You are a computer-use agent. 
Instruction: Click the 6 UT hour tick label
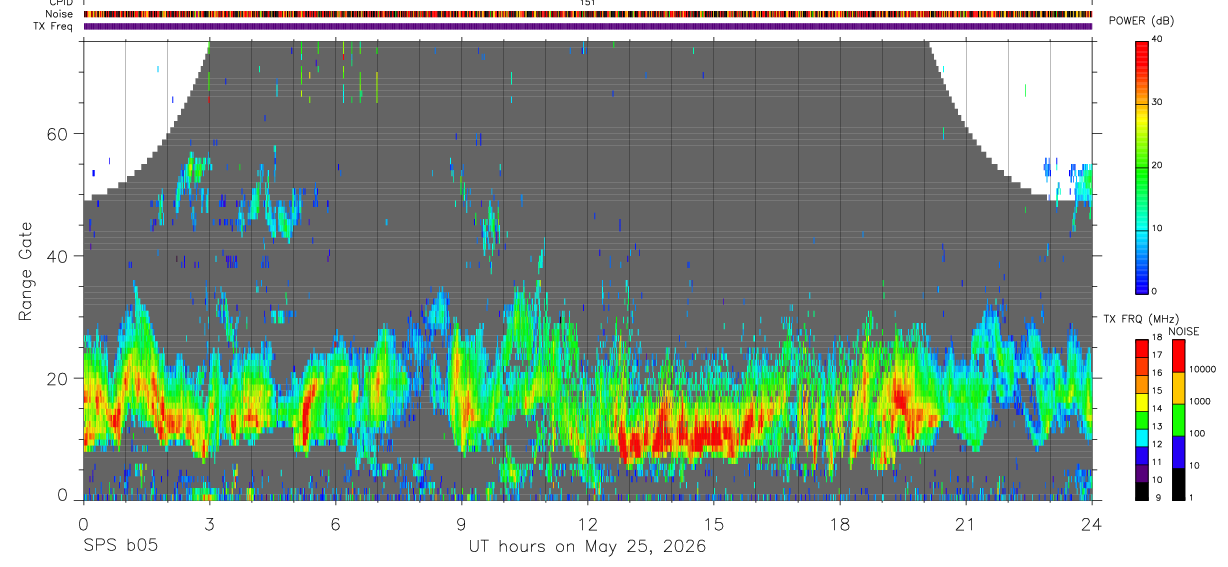pyautogui.click(x=336, y=524)
